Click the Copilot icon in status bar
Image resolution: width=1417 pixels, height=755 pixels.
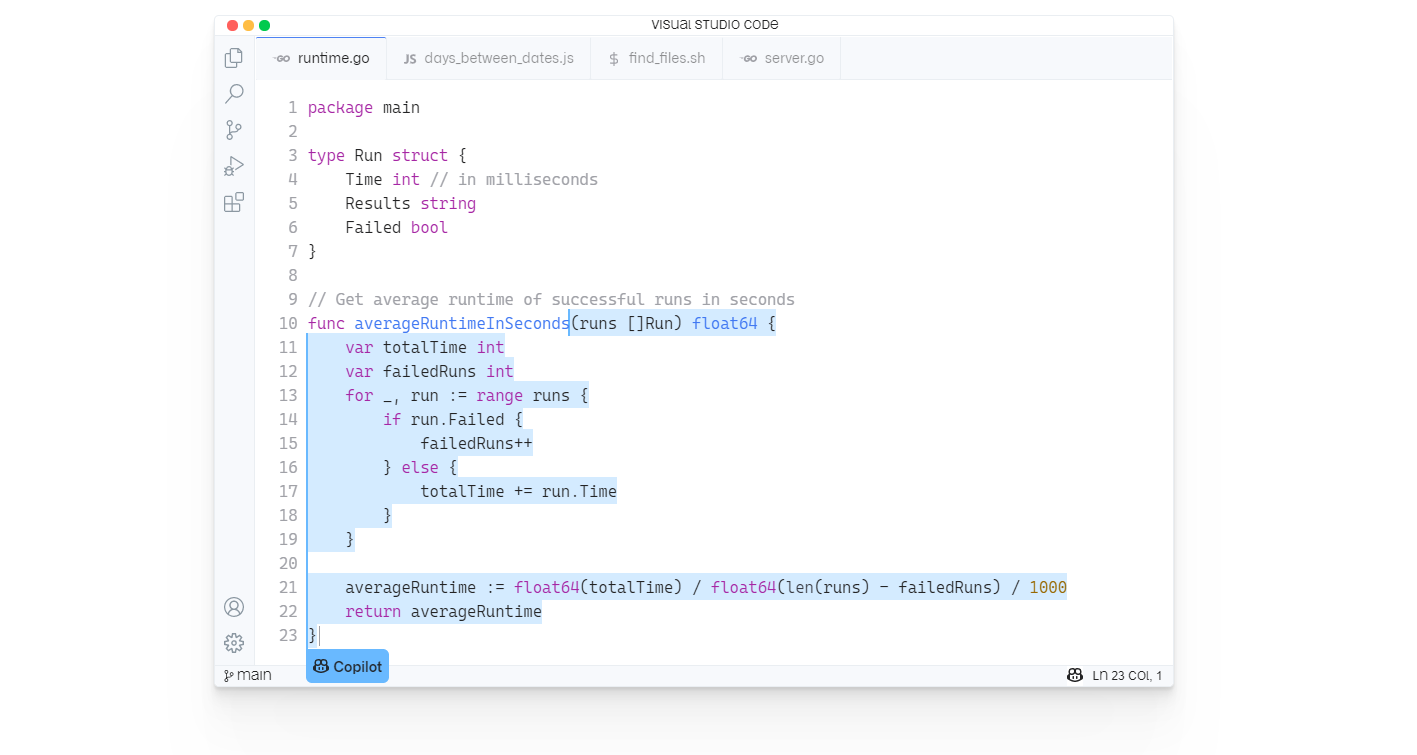tap(1074, 675)
